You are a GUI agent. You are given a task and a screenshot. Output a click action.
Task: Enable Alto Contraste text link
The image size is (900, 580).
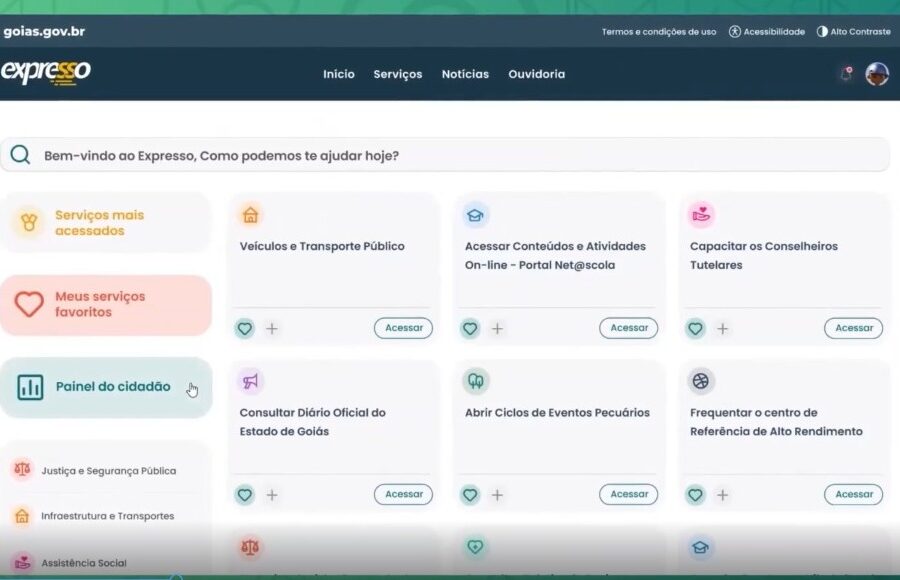tap(860, 32)
